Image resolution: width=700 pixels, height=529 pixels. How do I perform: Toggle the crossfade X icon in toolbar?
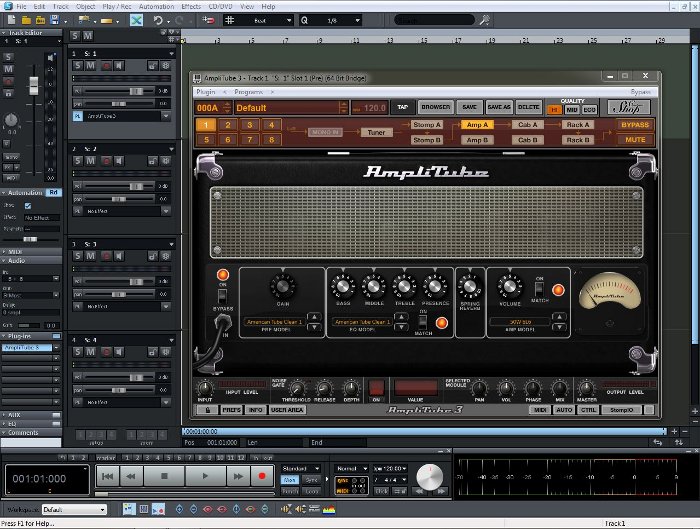pyautogui.click(x=137, y=20)
